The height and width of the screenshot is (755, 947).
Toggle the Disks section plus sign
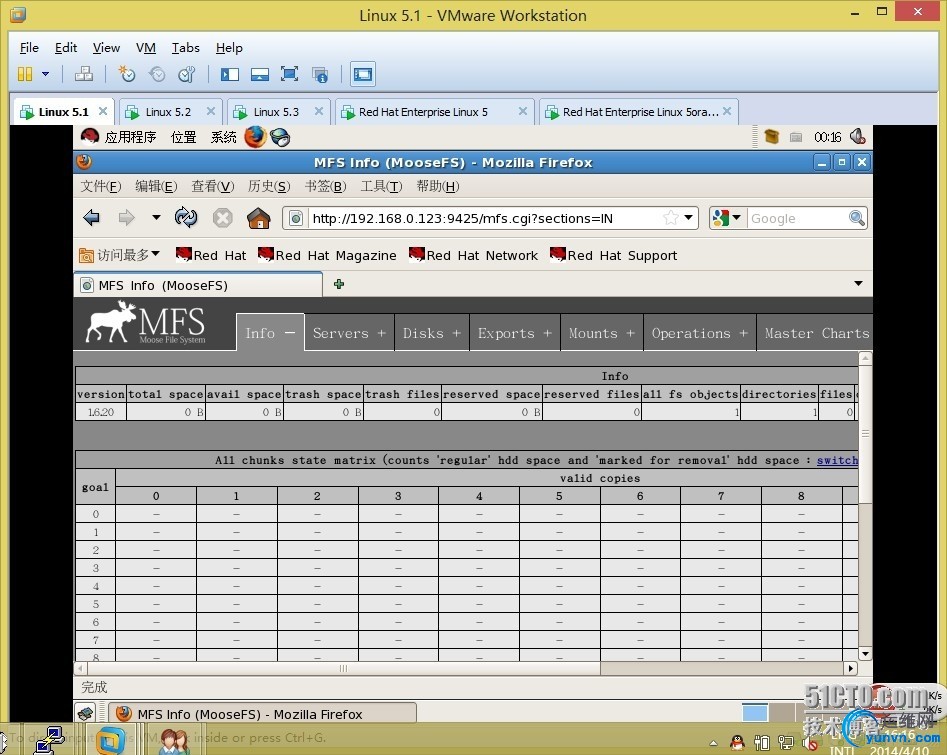point(456,333)
